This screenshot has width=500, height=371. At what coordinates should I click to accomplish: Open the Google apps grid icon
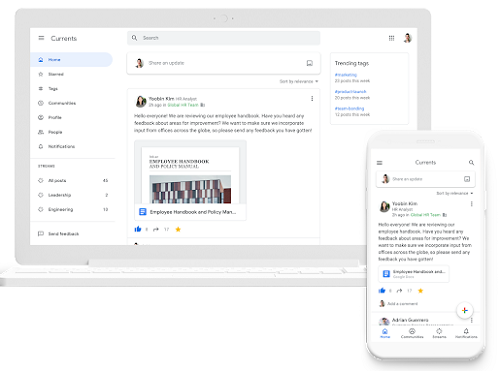(x=391, y=38)
